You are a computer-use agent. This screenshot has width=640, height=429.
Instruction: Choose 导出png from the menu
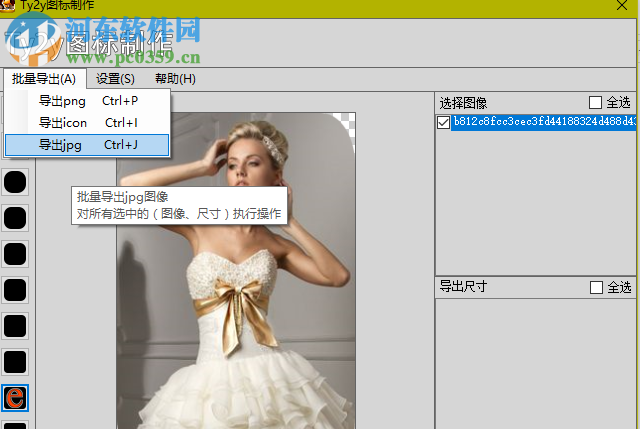click(87, 101)
